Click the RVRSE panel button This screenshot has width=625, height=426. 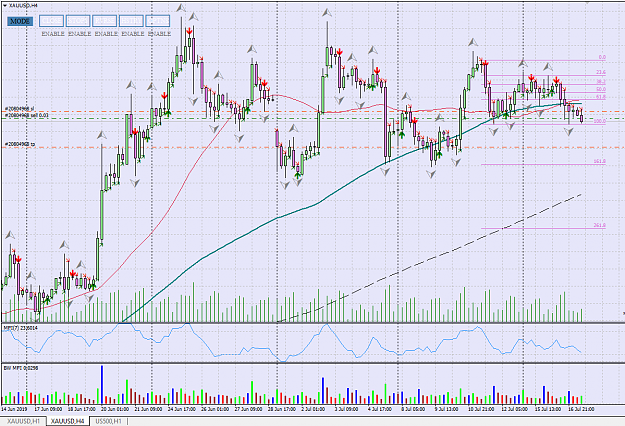(105, 21)
